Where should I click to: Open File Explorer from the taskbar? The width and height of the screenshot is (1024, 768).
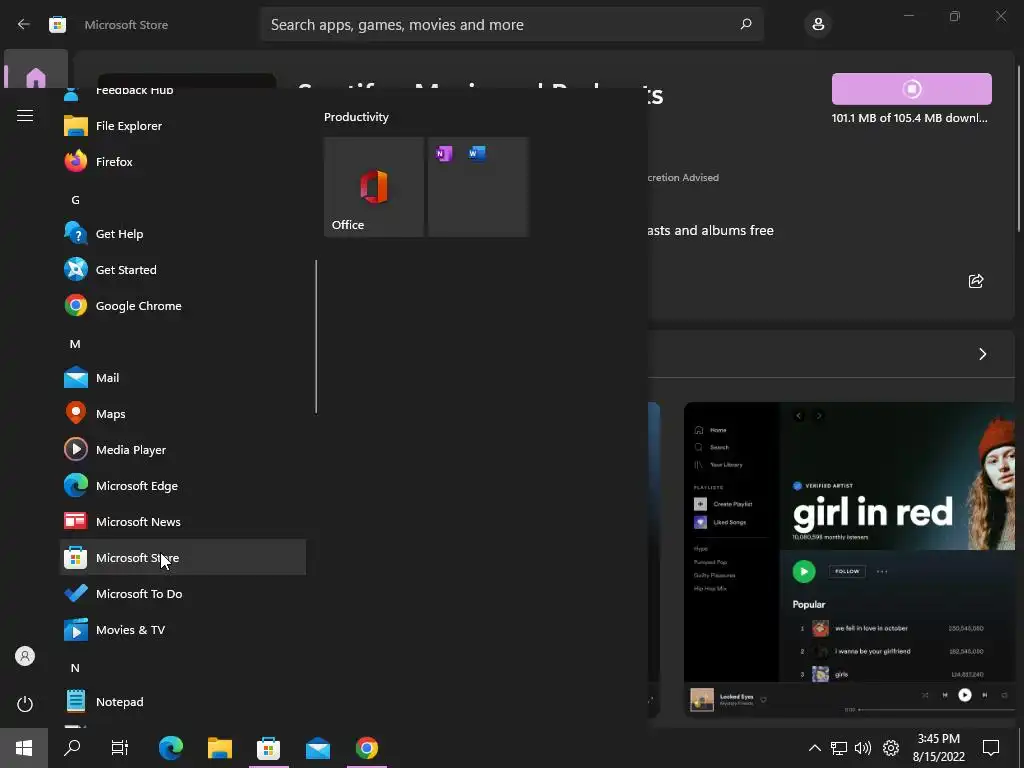coord(219,748)
